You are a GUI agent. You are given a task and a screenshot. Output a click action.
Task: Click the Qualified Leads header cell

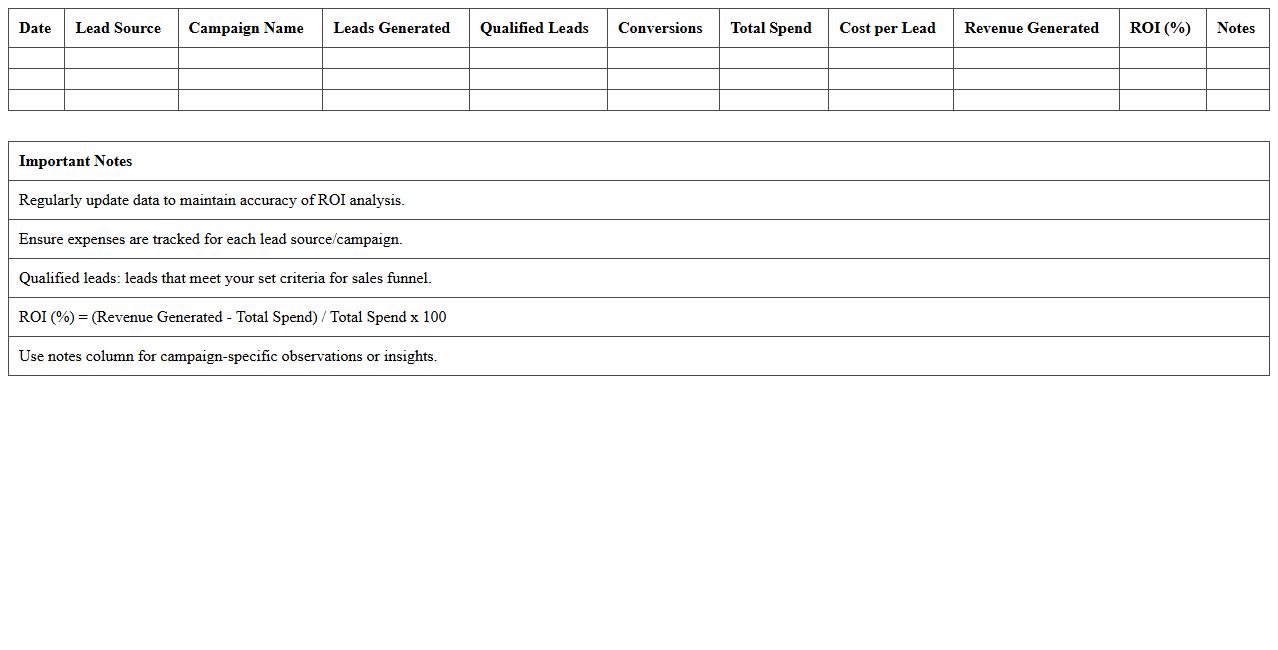point(534,28)
